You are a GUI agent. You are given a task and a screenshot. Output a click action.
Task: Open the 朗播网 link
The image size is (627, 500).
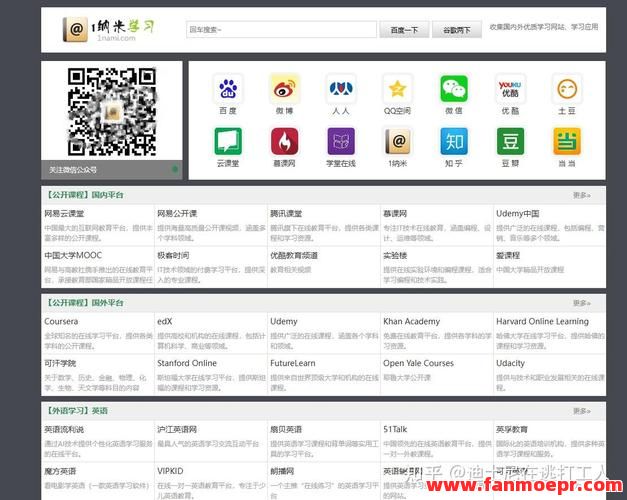pyautogui.click(x=282, y=471)
